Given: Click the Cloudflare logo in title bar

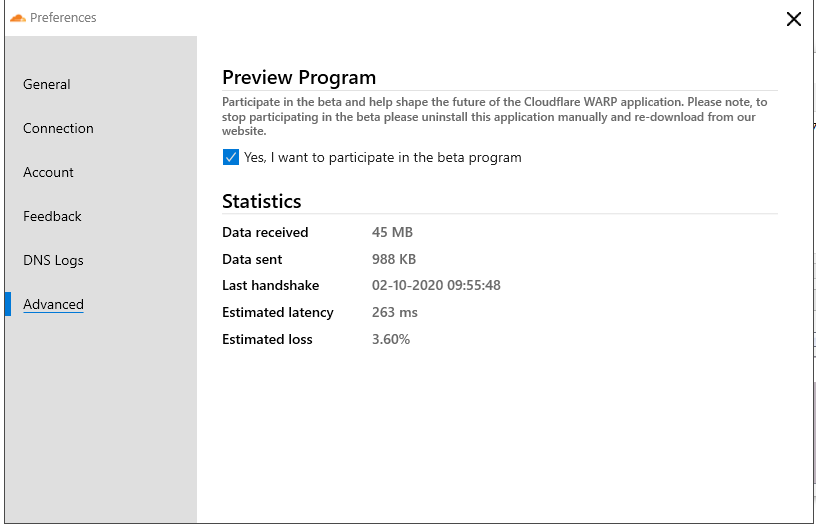Looking at the screenshot, I should 18,18.
